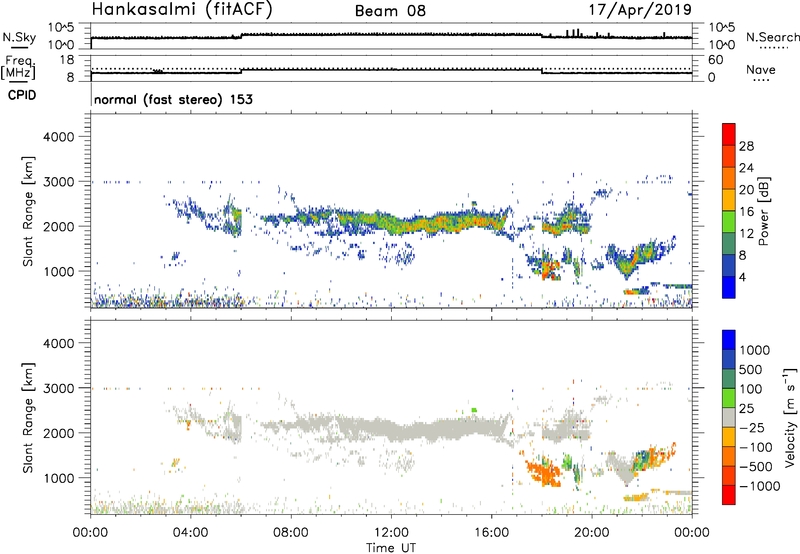The width and height of the screenshot is (800, 554).
Task: Click the '4' label on the power colorbar
Action: tap(742, 277)
